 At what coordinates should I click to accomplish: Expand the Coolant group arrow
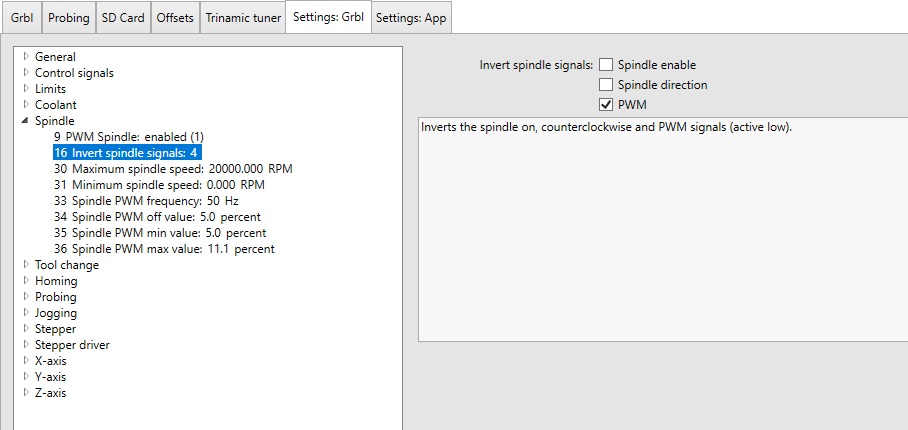(25, 105)
